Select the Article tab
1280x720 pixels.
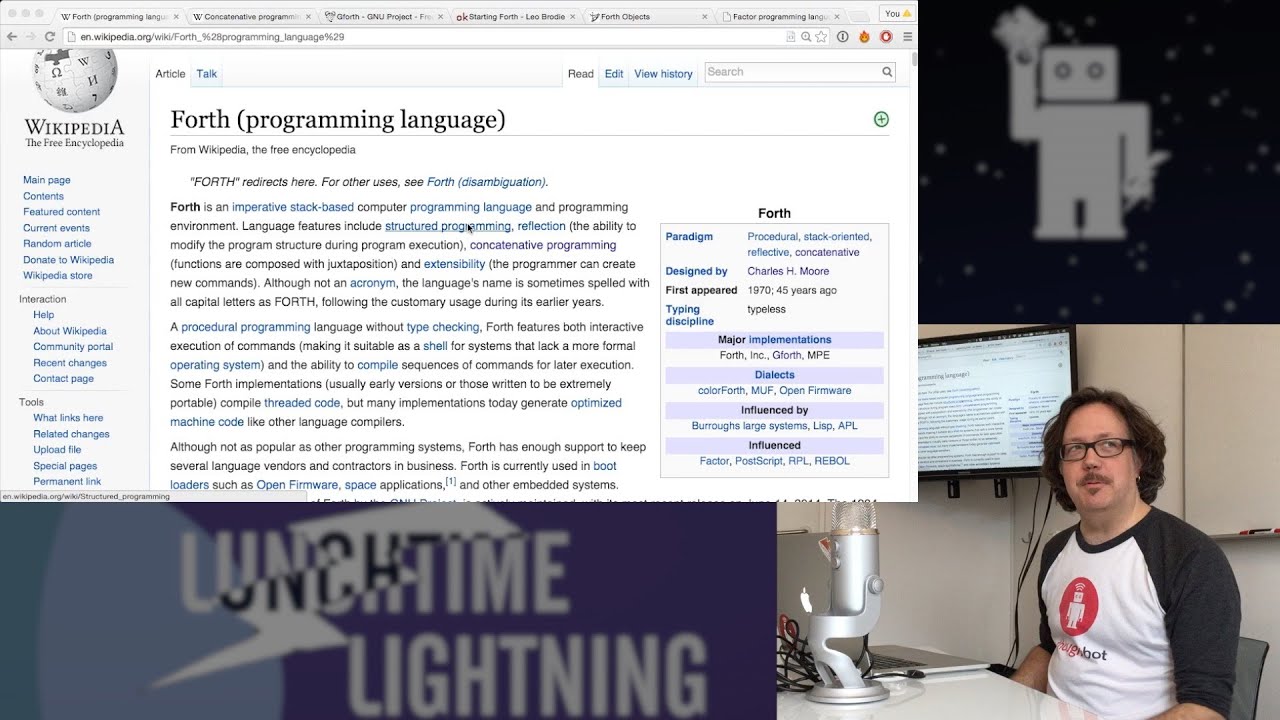click(x=170, y=73)
